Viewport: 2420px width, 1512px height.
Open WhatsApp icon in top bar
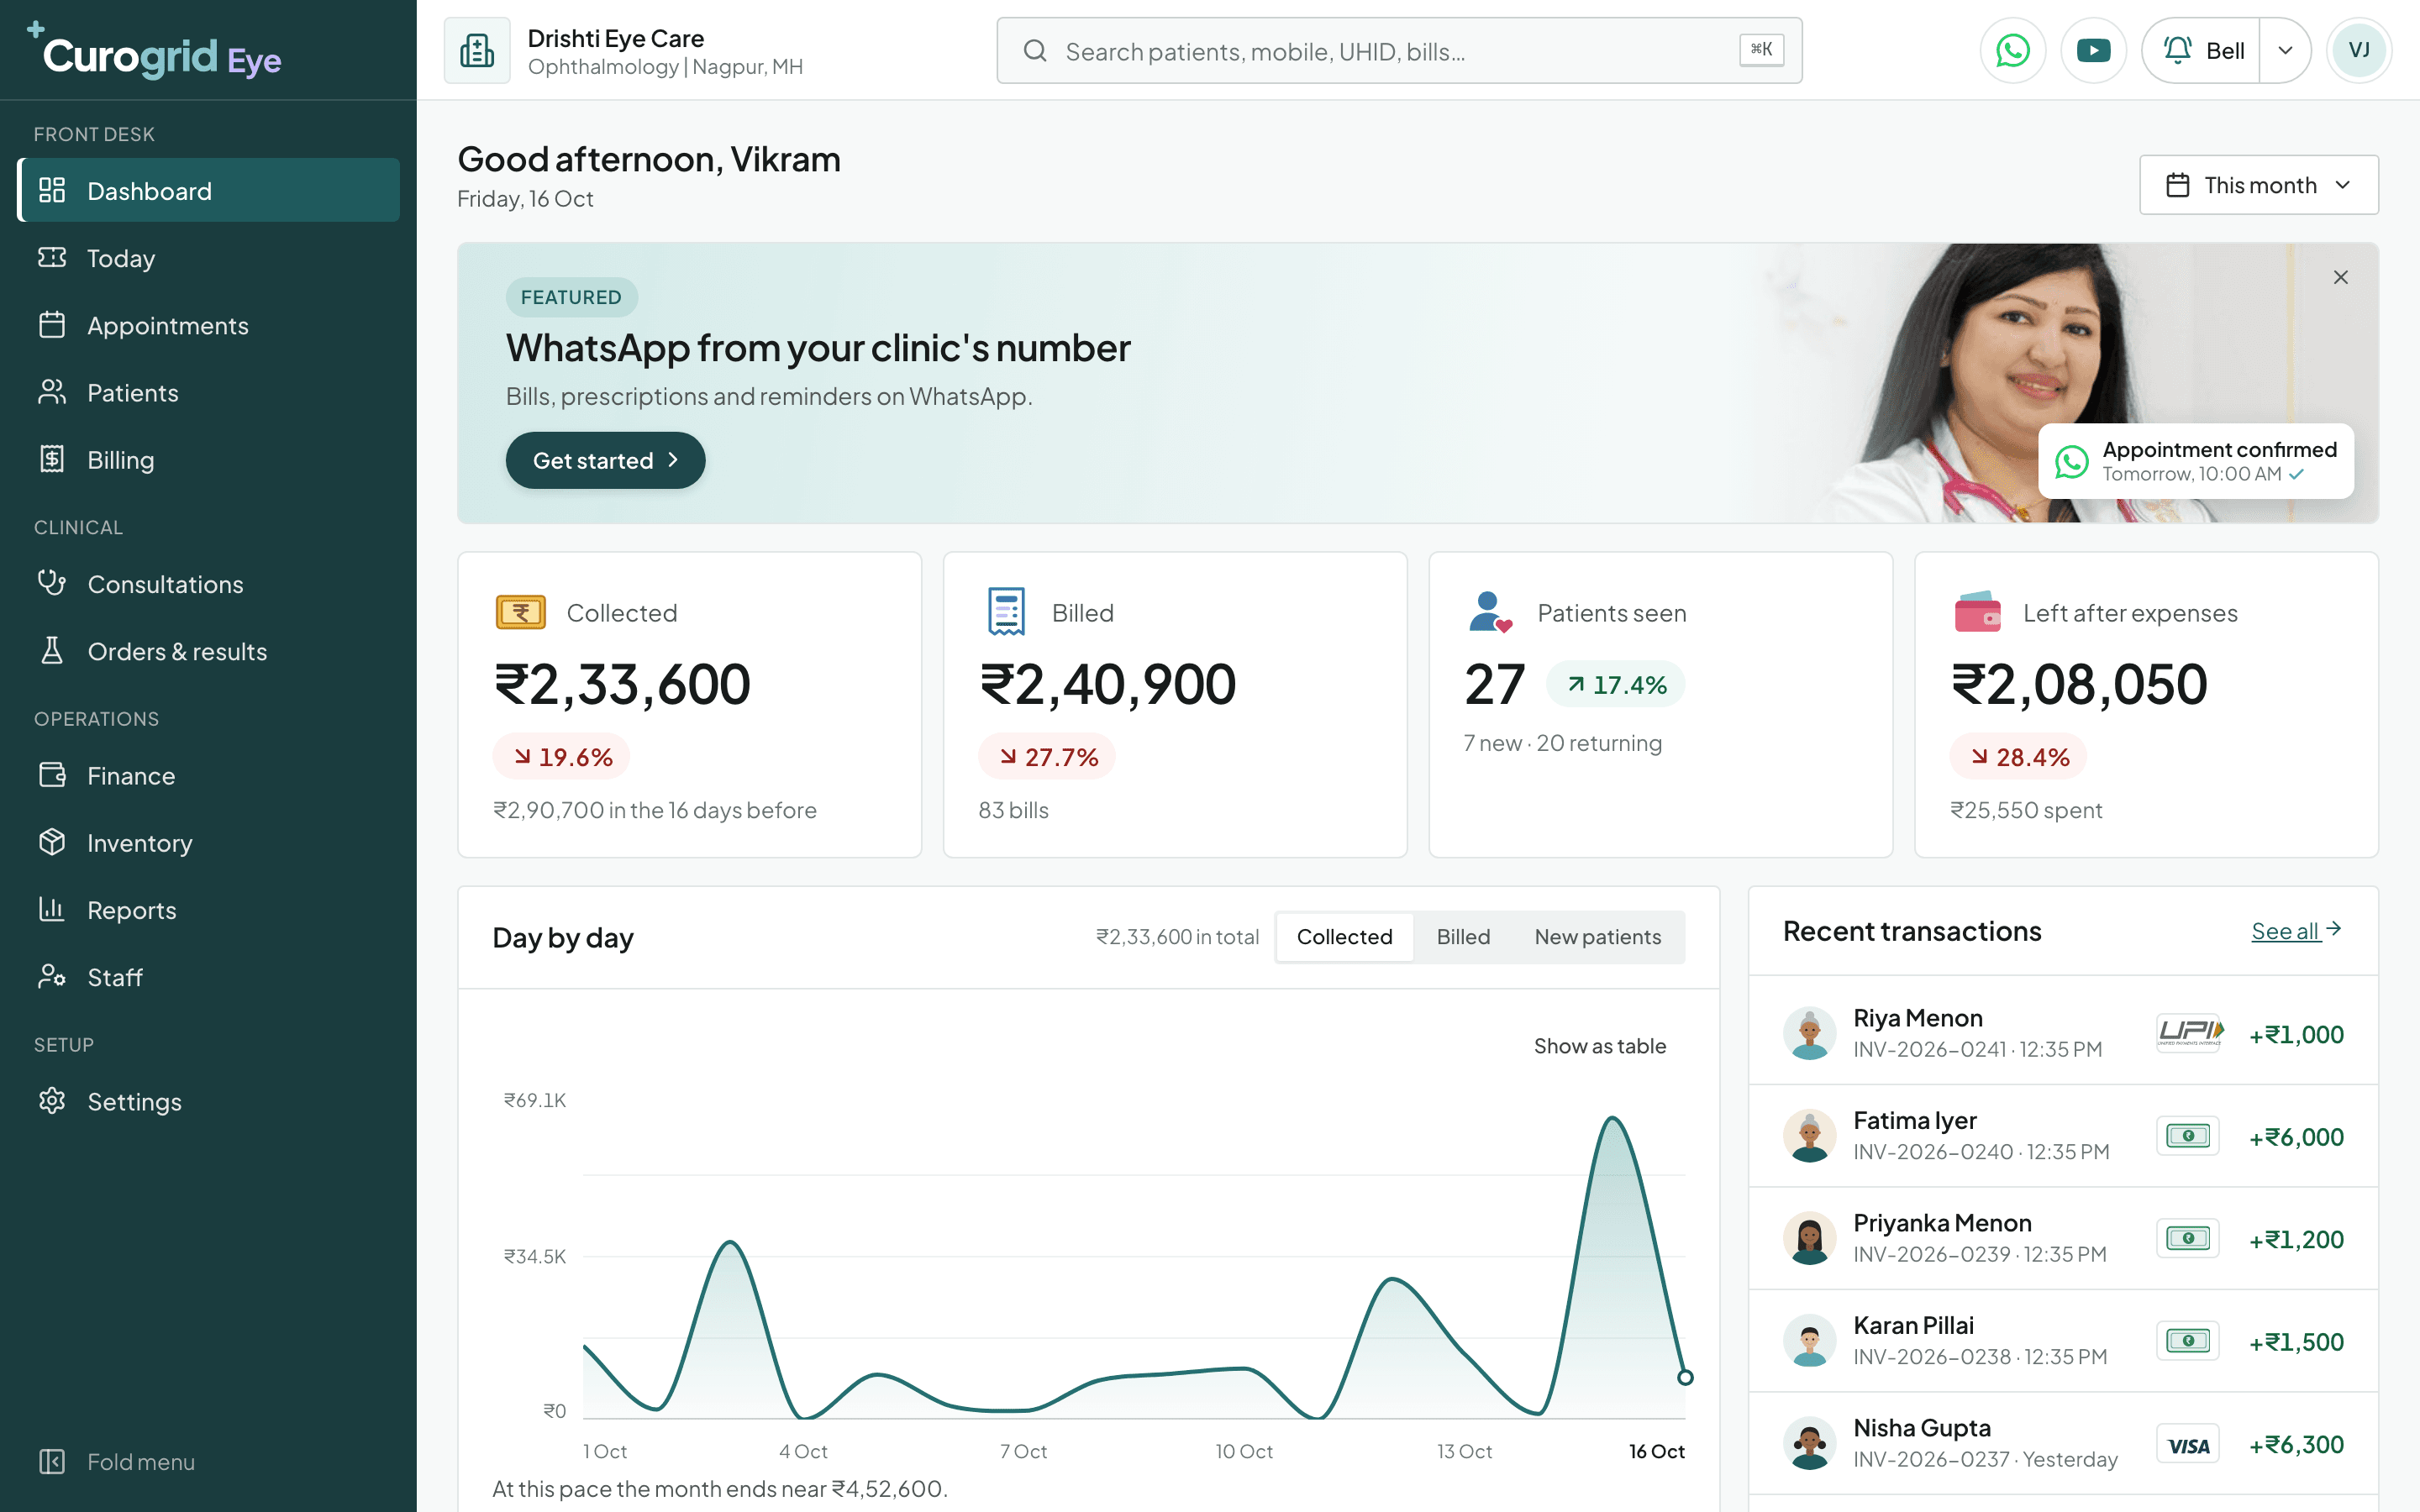click(2012, 50)
